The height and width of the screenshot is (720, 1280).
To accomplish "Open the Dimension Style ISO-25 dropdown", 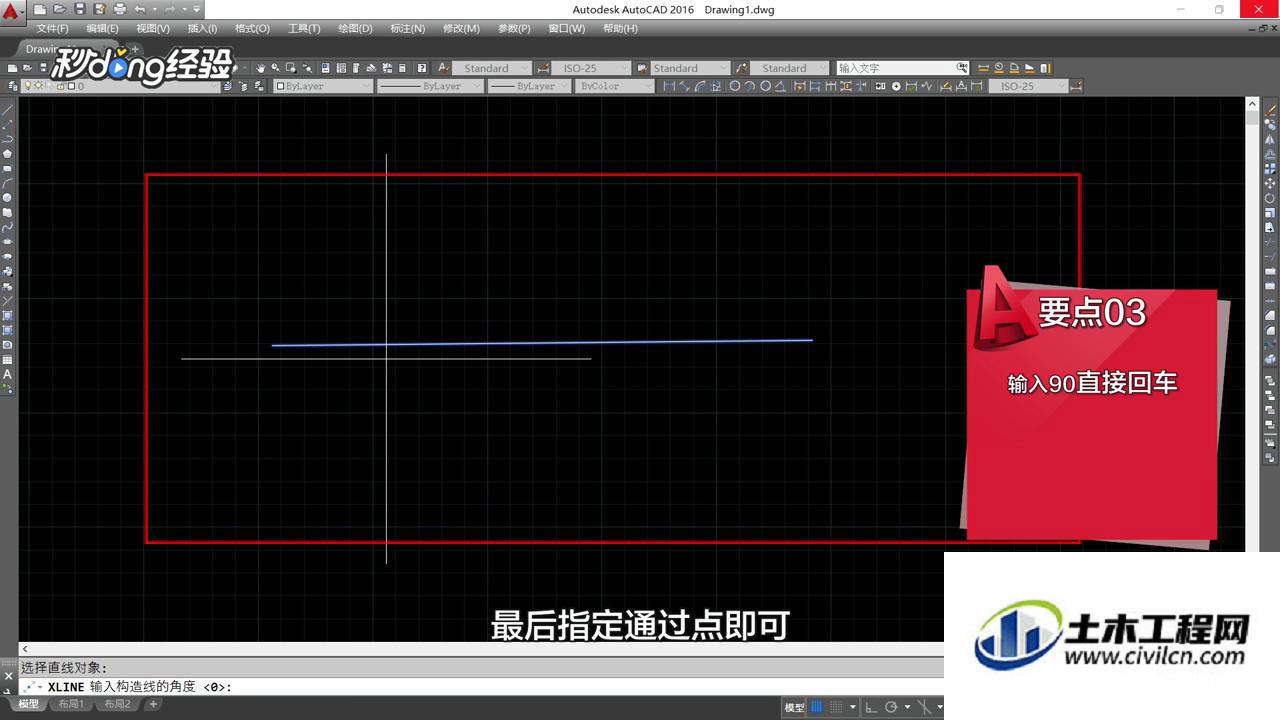I will 591,68.
